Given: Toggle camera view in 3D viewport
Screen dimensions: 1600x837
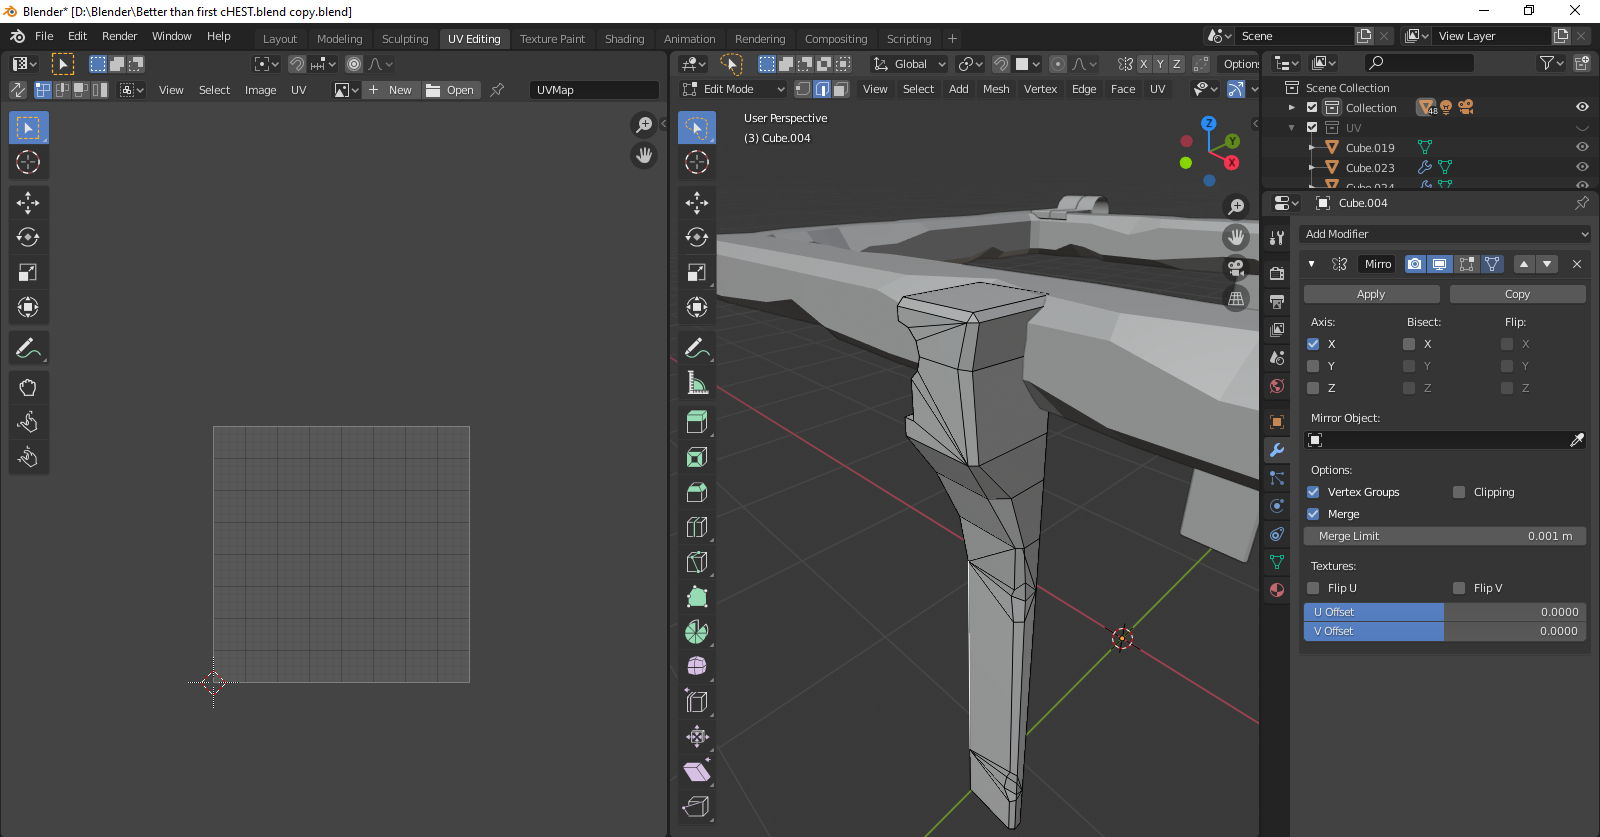Looking at the screenshot, I should [x=1237, y=268].
